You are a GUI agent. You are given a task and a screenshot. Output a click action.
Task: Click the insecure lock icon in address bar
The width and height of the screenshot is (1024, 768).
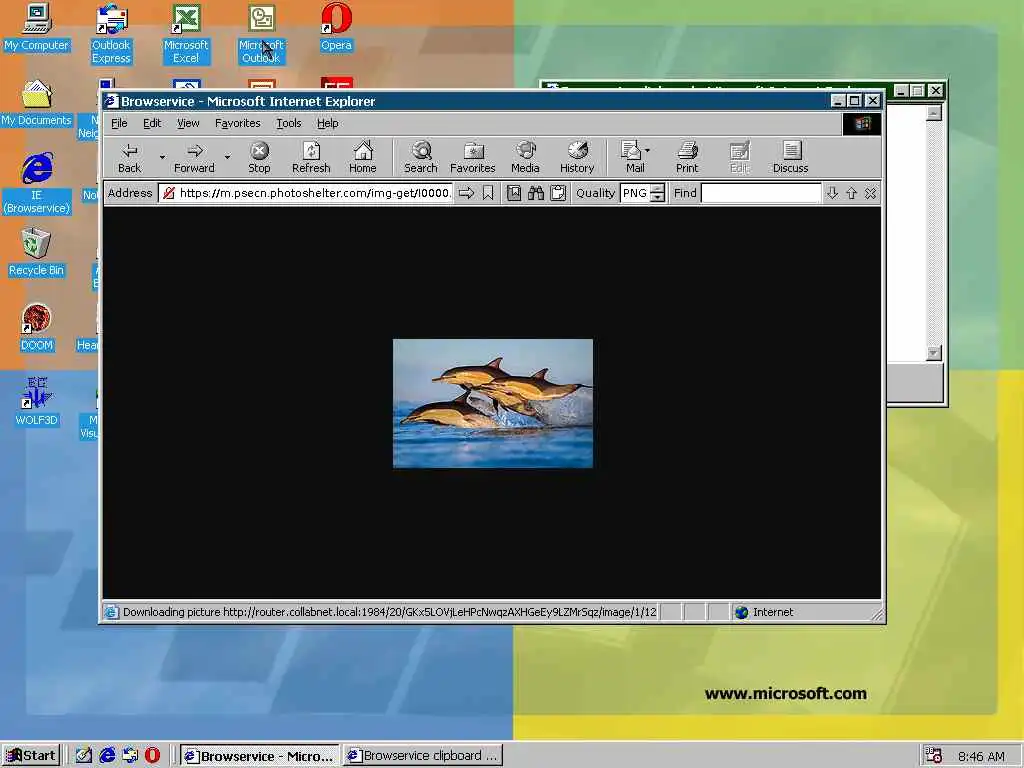coord(168,193)
